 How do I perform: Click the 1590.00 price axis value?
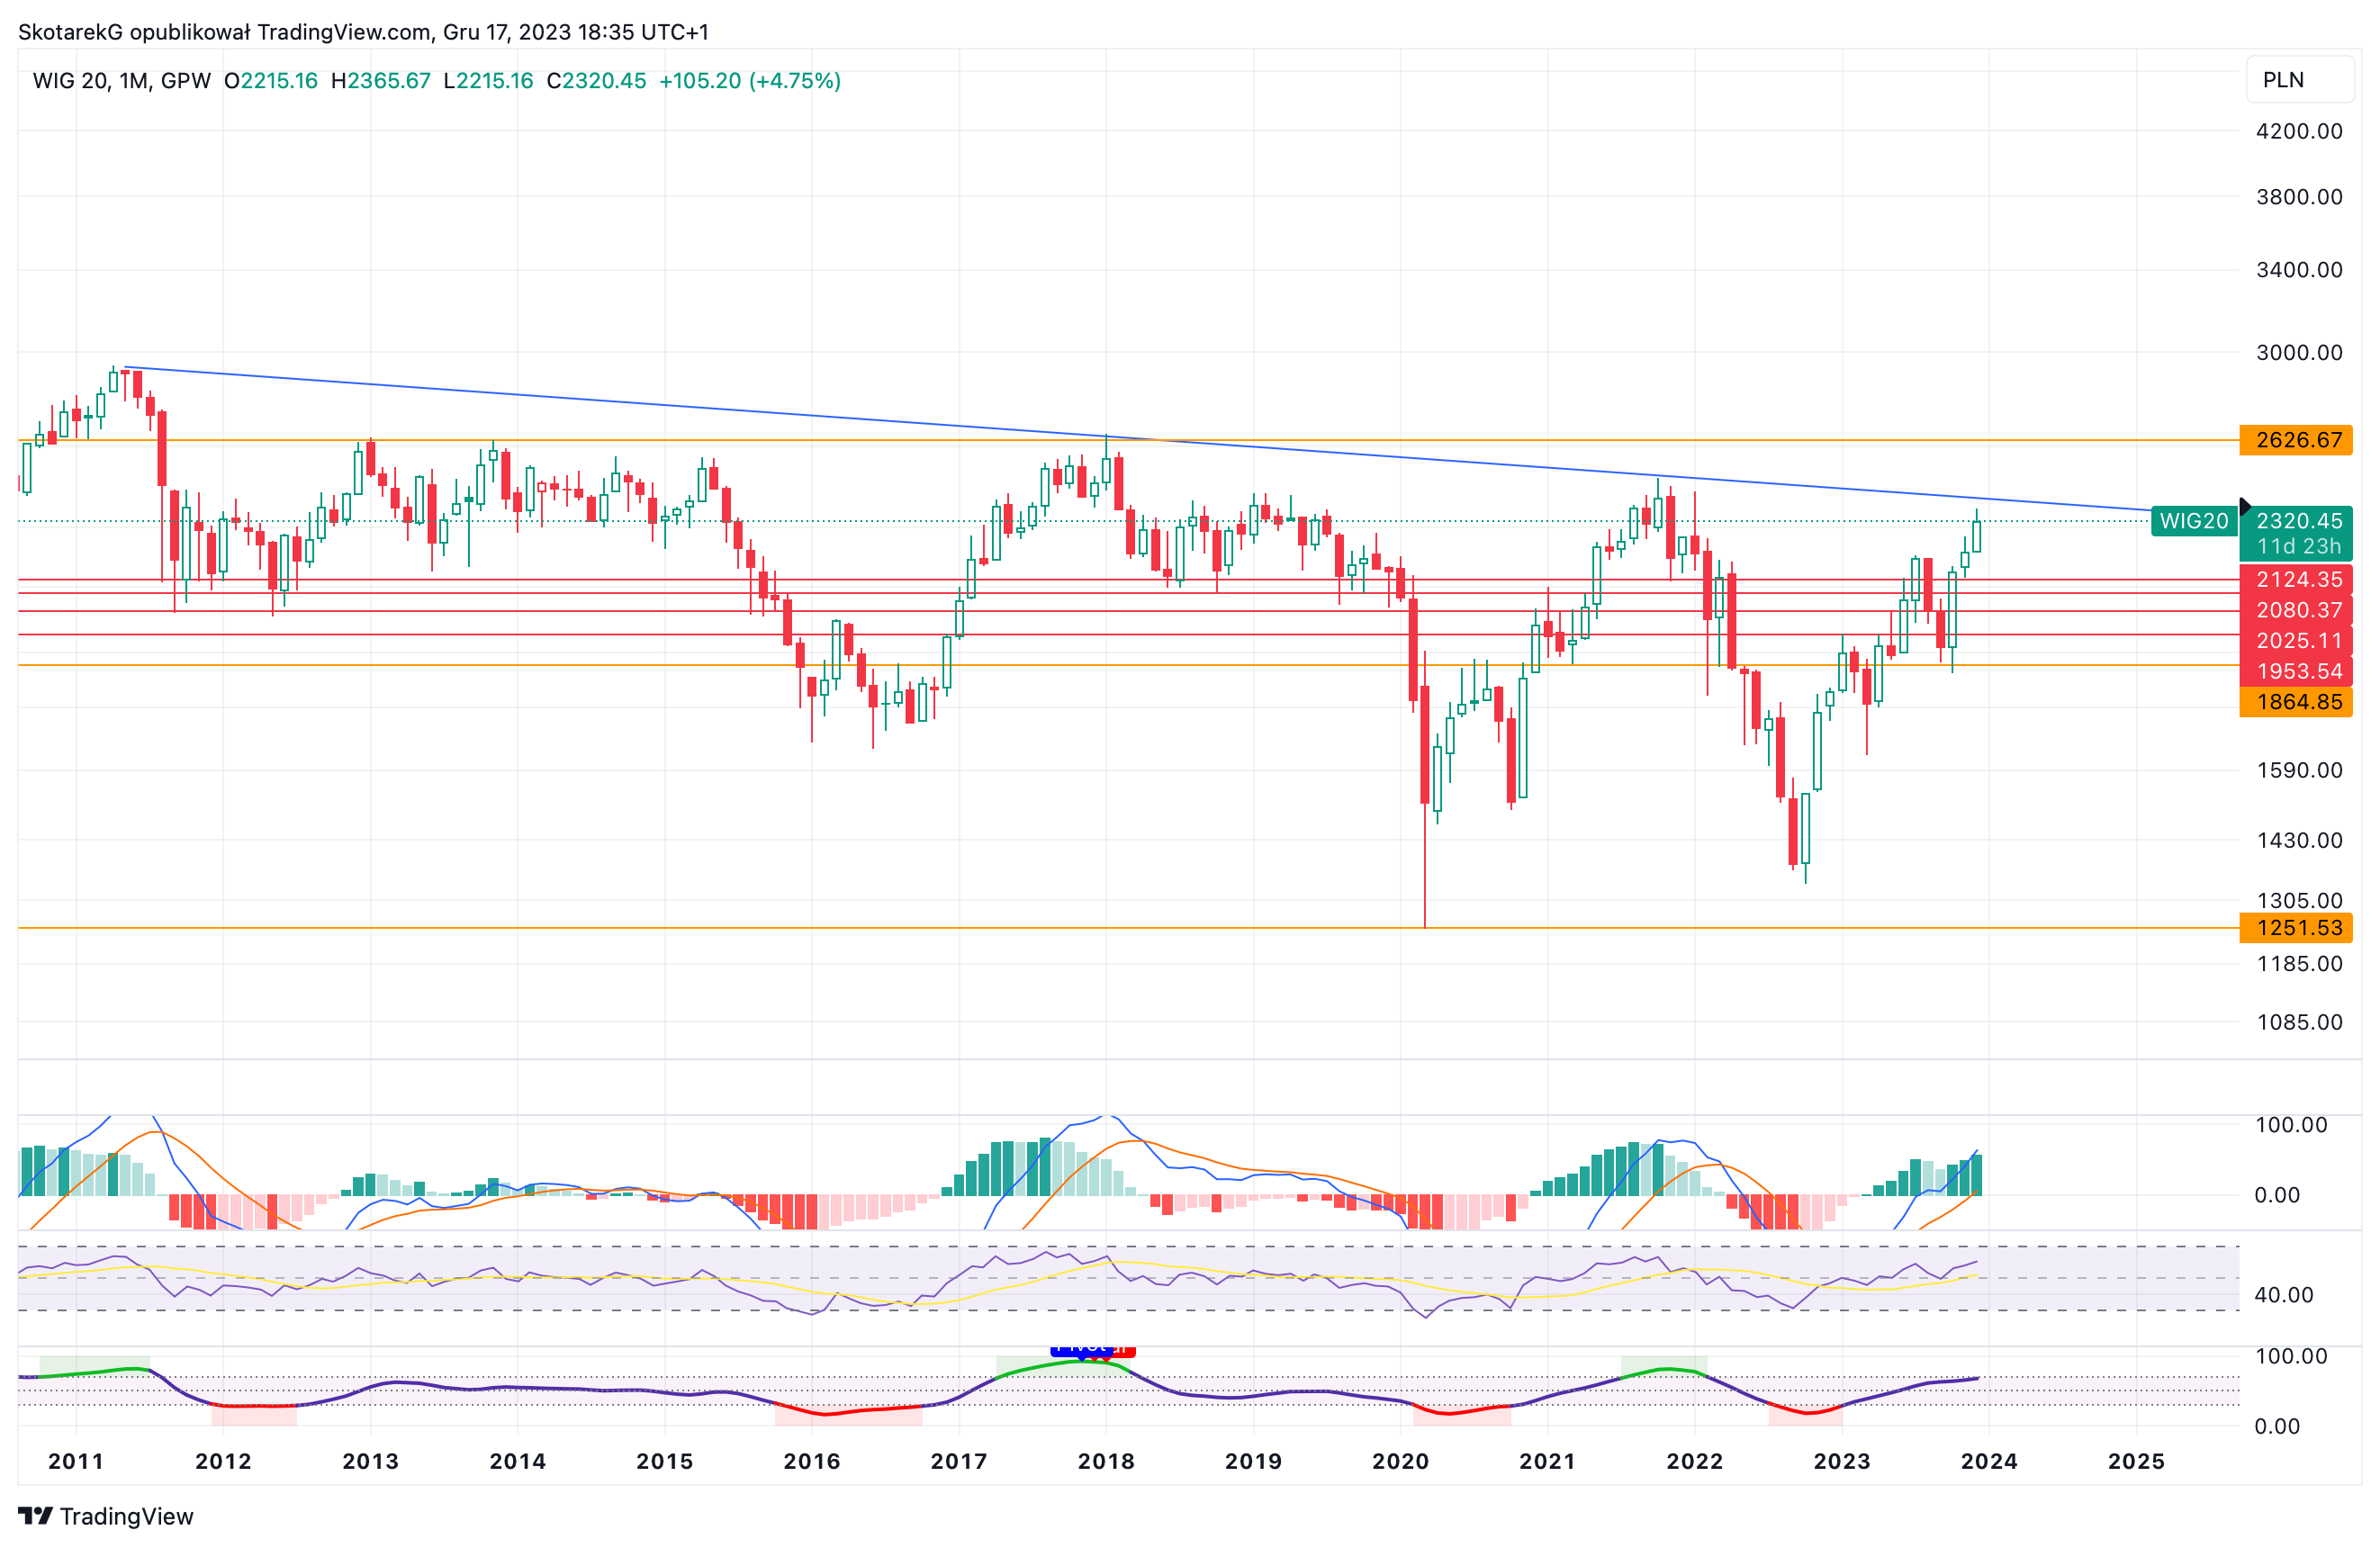2299,770
